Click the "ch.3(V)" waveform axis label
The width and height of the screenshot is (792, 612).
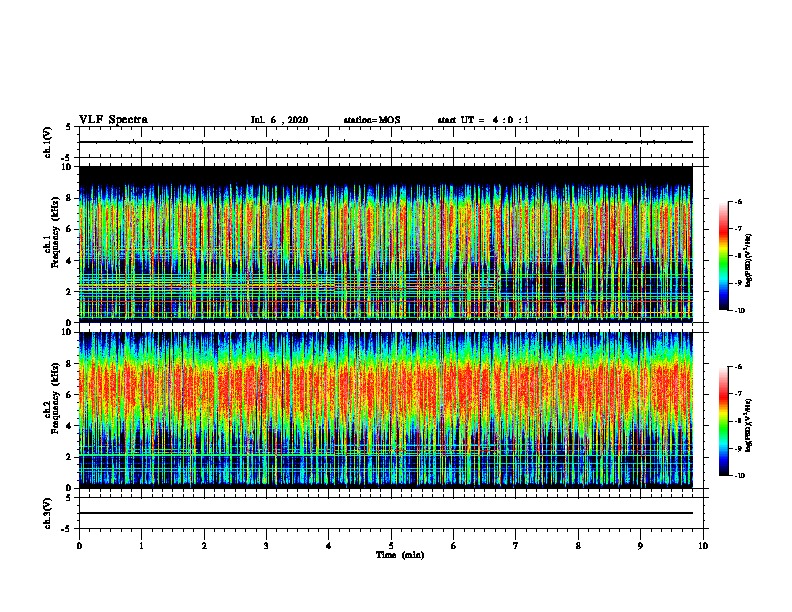tap(47, 513)
